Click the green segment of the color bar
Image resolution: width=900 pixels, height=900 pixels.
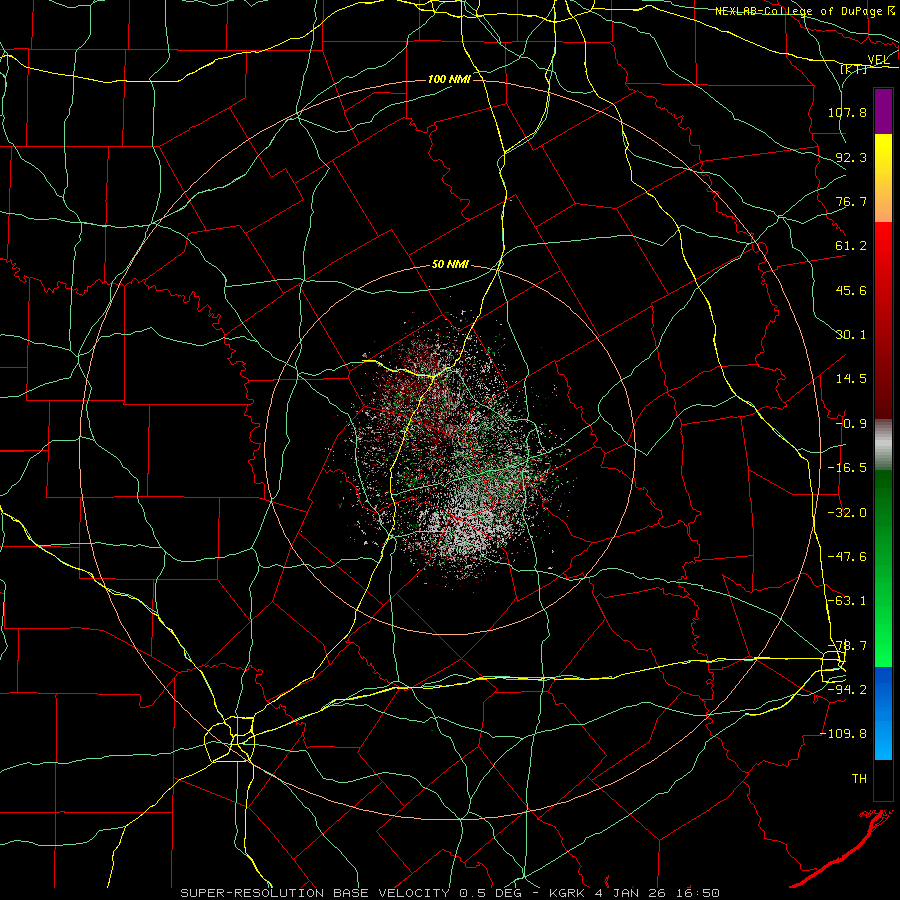883,568
